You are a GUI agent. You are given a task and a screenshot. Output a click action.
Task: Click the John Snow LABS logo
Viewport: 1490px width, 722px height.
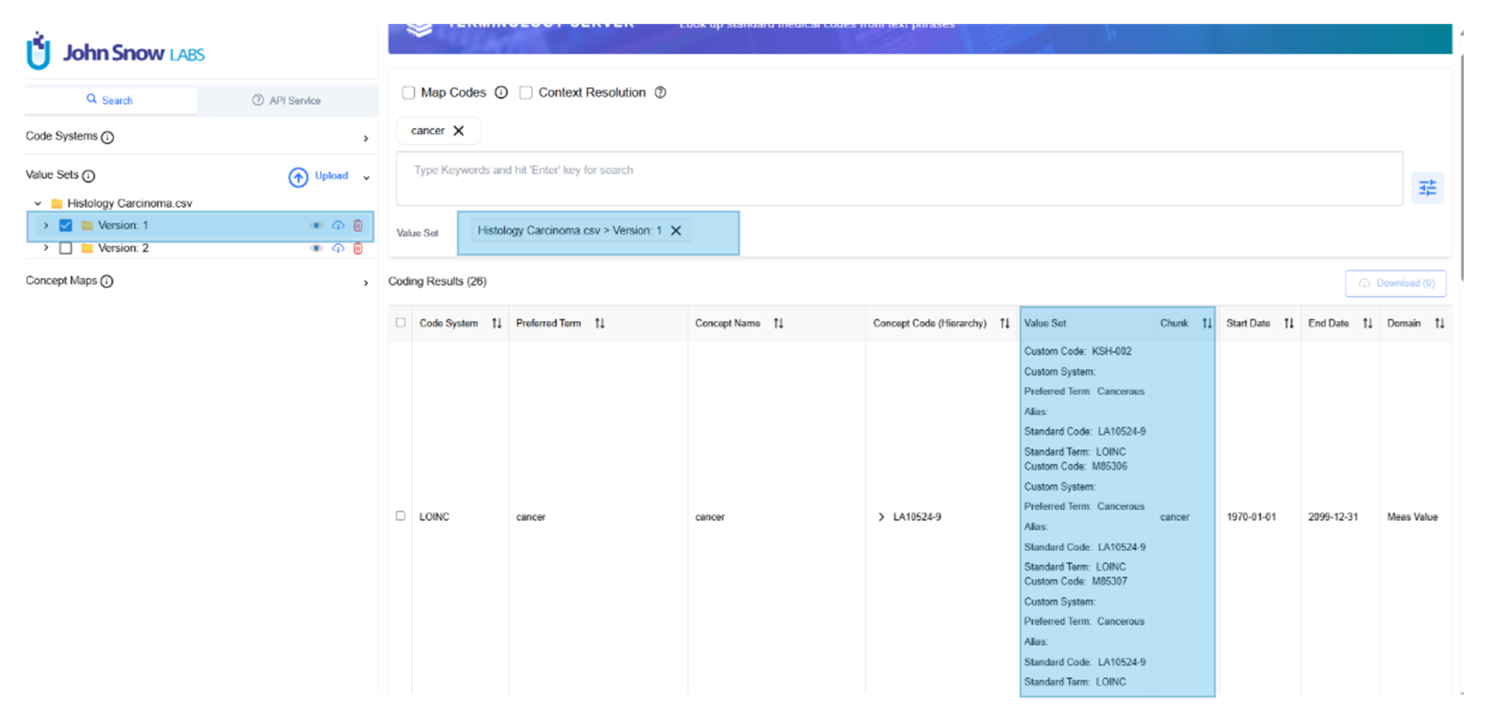click(x=115, y=52)
